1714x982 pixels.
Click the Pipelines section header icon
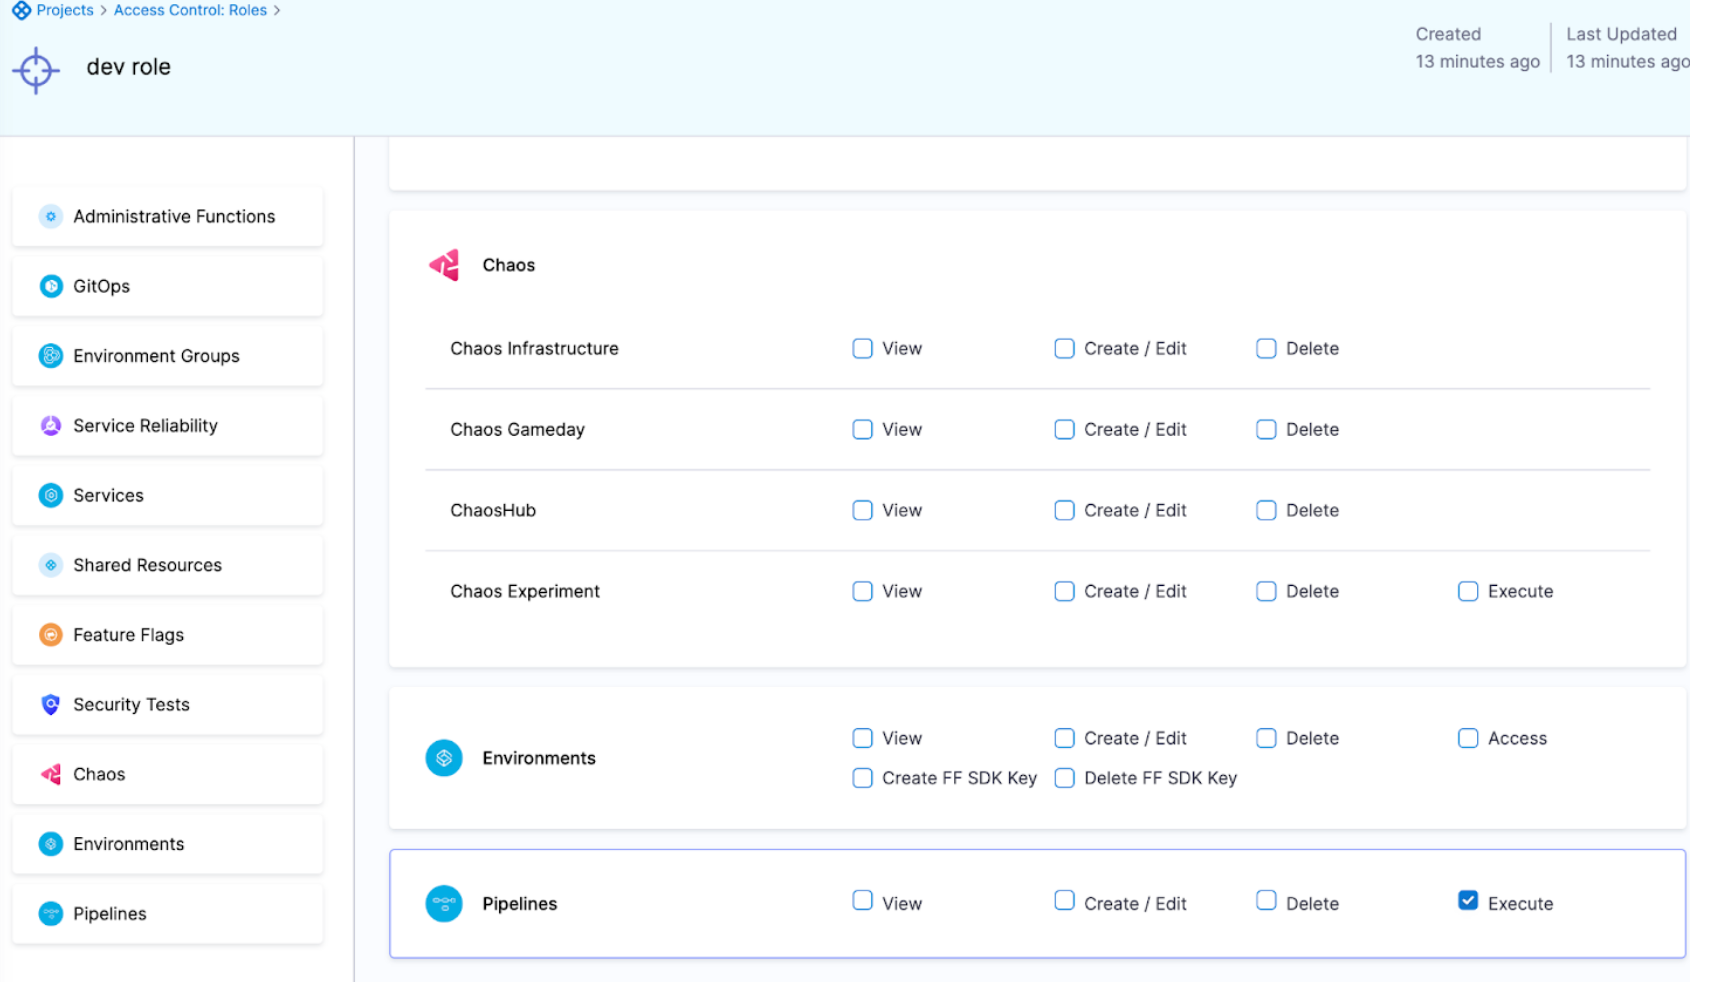click(444, 904)
